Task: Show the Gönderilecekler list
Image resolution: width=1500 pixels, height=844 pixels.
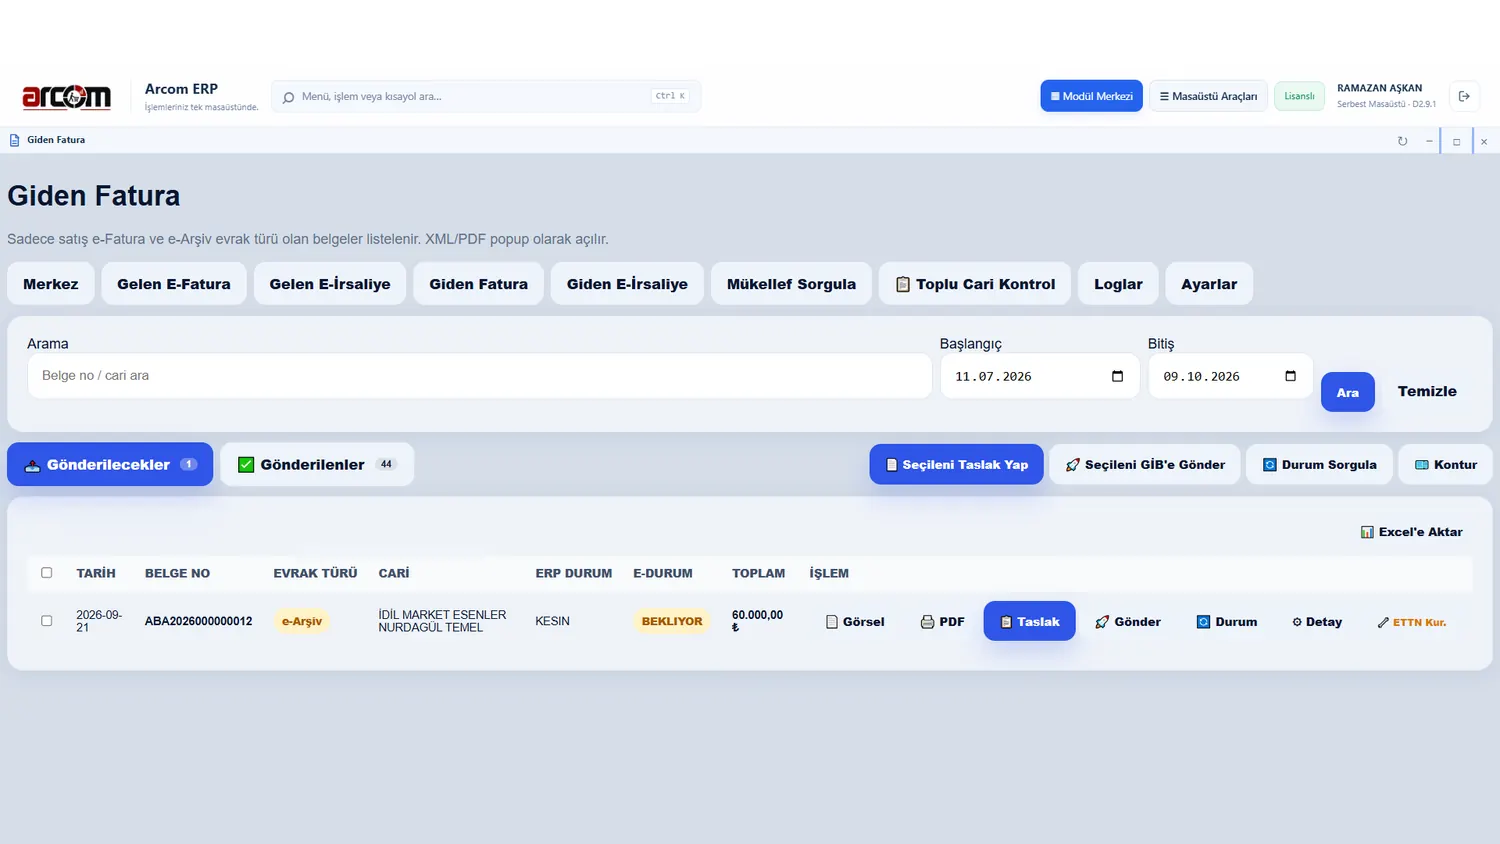Action: [110, 464]
